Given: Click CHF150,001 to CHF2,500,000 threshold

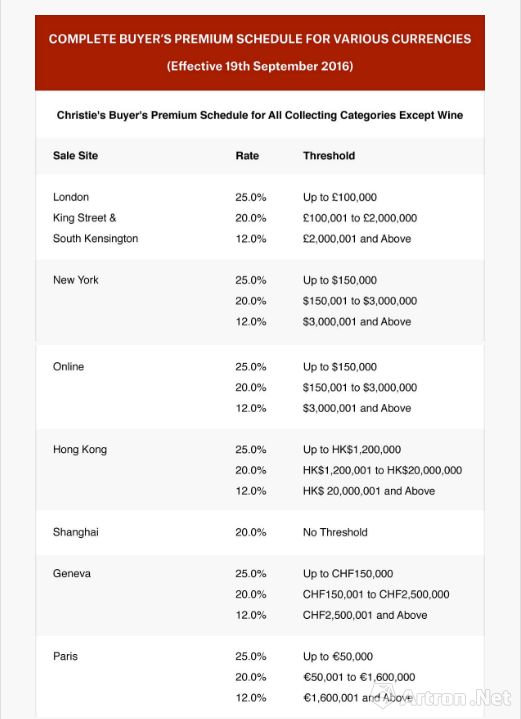Looking at the screenshot, I should tap(376, 594).
